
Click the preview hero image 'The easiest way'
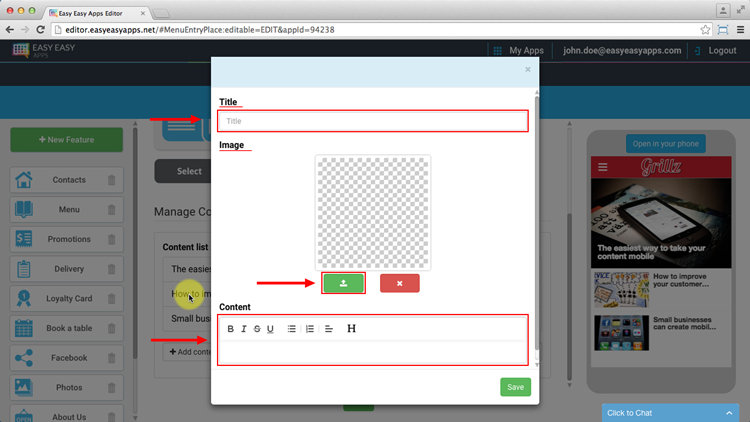661,223
